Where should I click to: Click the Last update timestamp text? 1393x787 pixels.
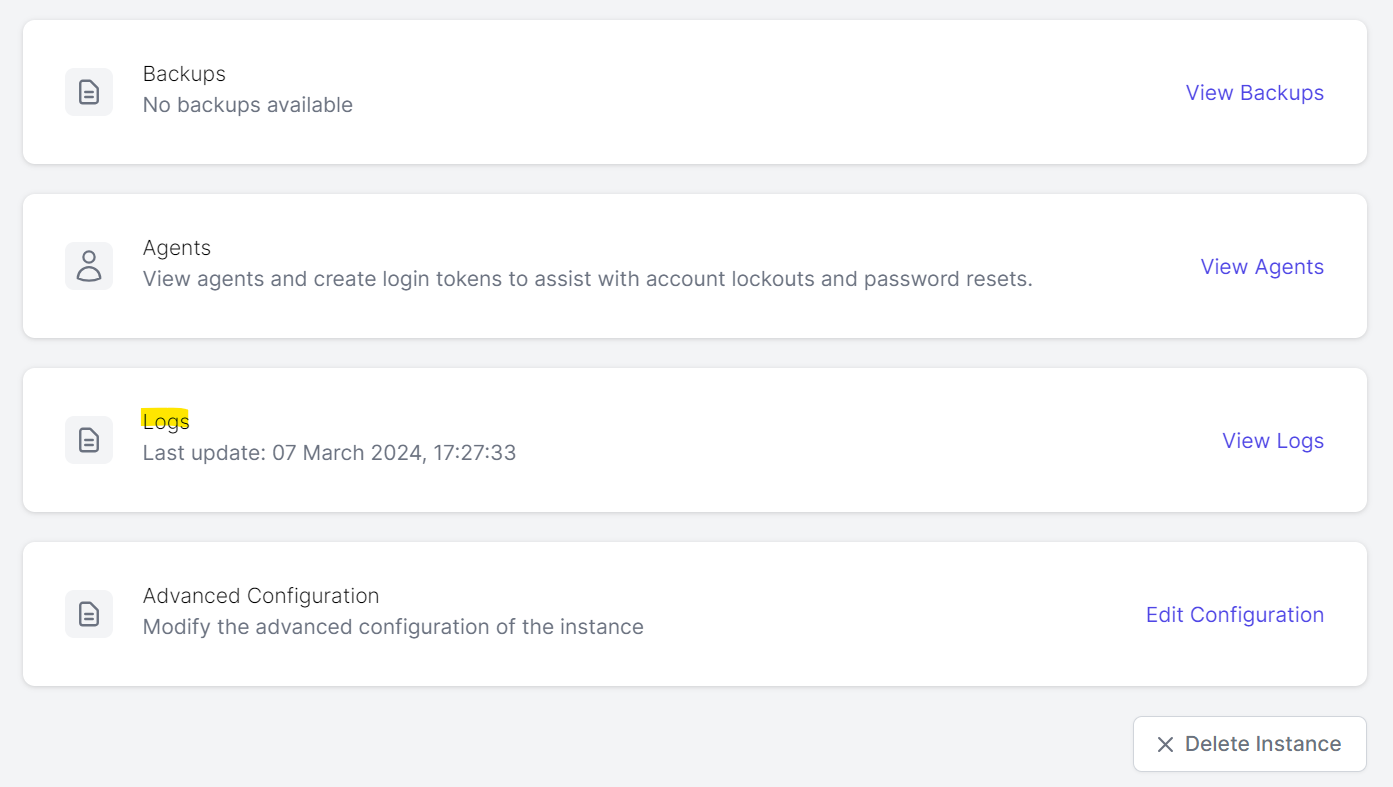pyautogui.click(x=329, y=453)
